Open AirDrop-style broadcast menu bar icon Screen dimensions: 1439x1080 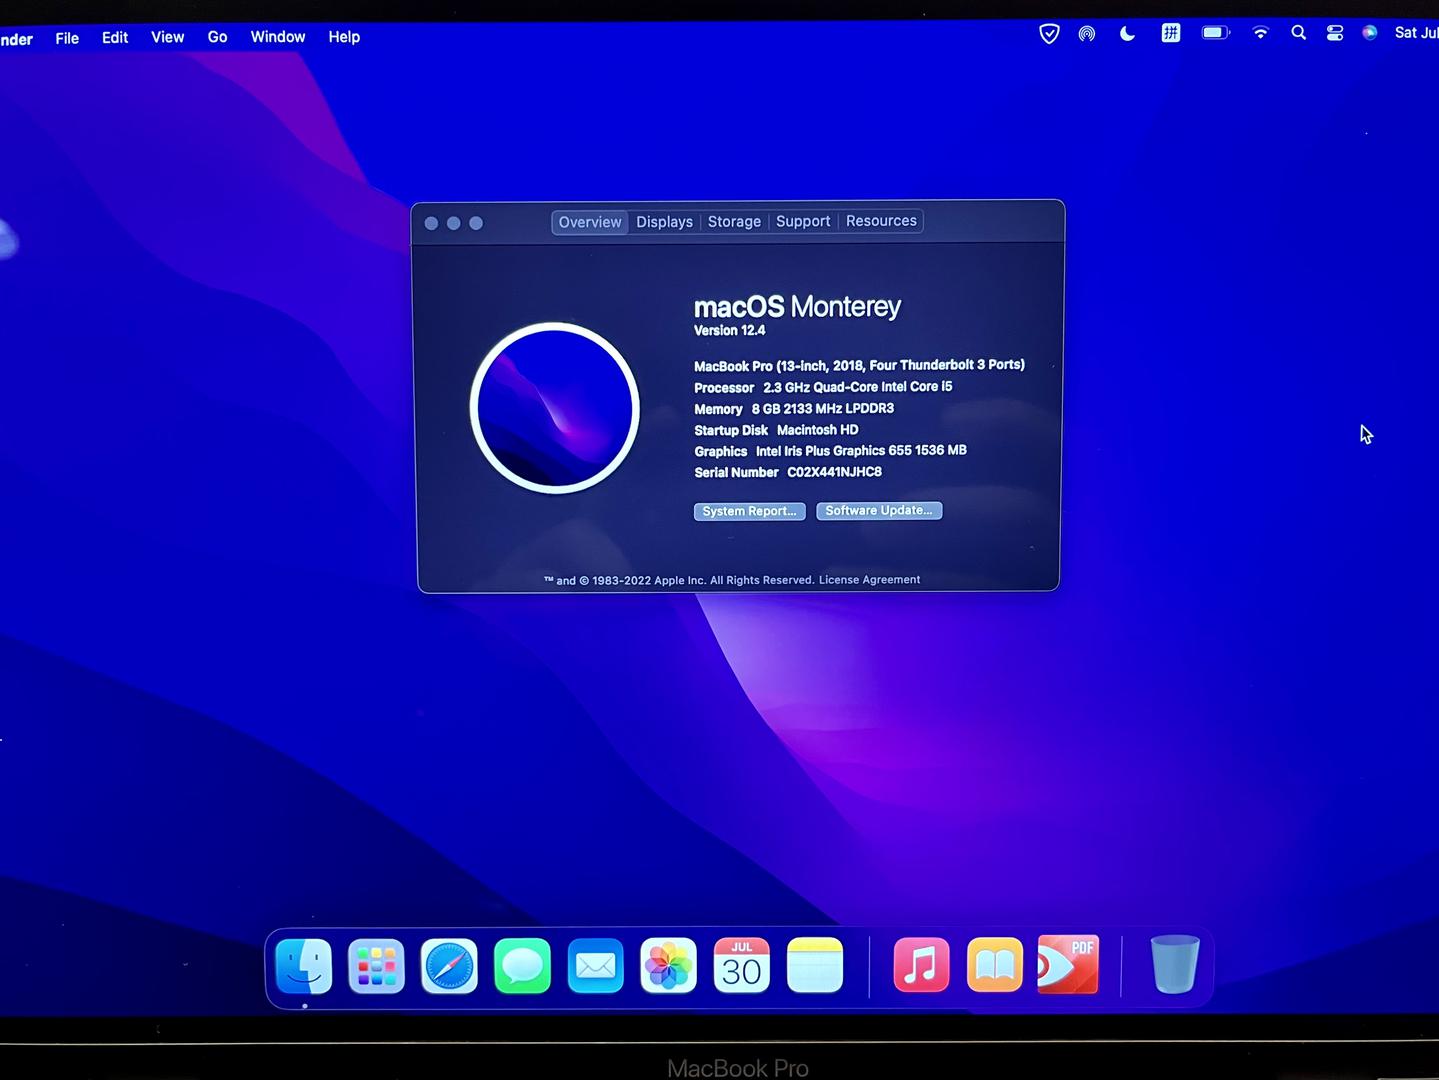pyautogui.click(x=1087, y=34)
